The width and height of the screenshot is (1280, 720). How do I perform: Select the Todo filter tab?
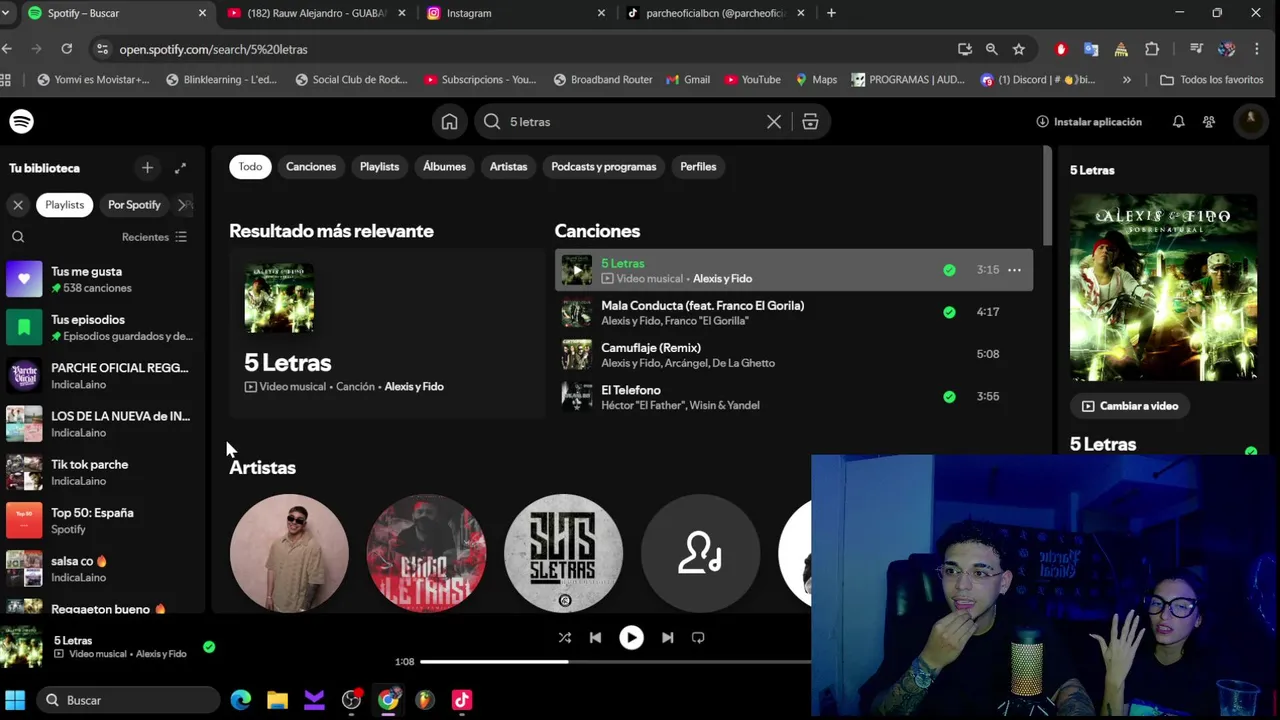pyautogui.click(x=250, y=167)
